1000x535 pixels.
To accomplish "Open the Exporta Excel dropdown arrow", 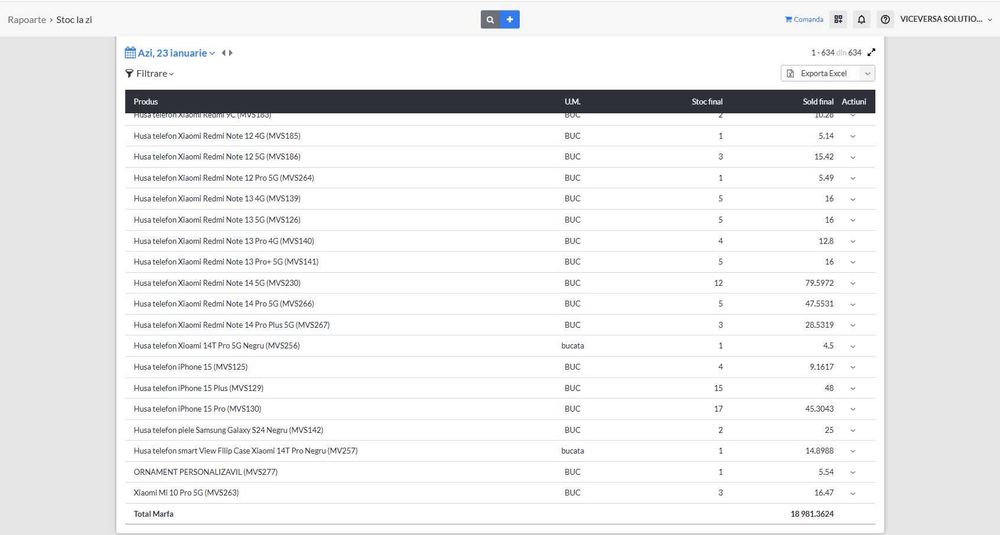I will coord(867,73).
